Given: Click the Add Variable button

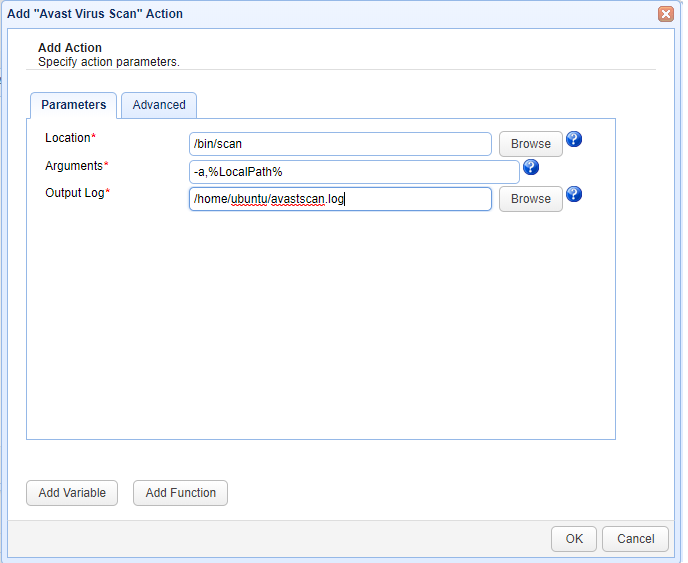Looking at the screenshot, I should click(x=72, y=493).
